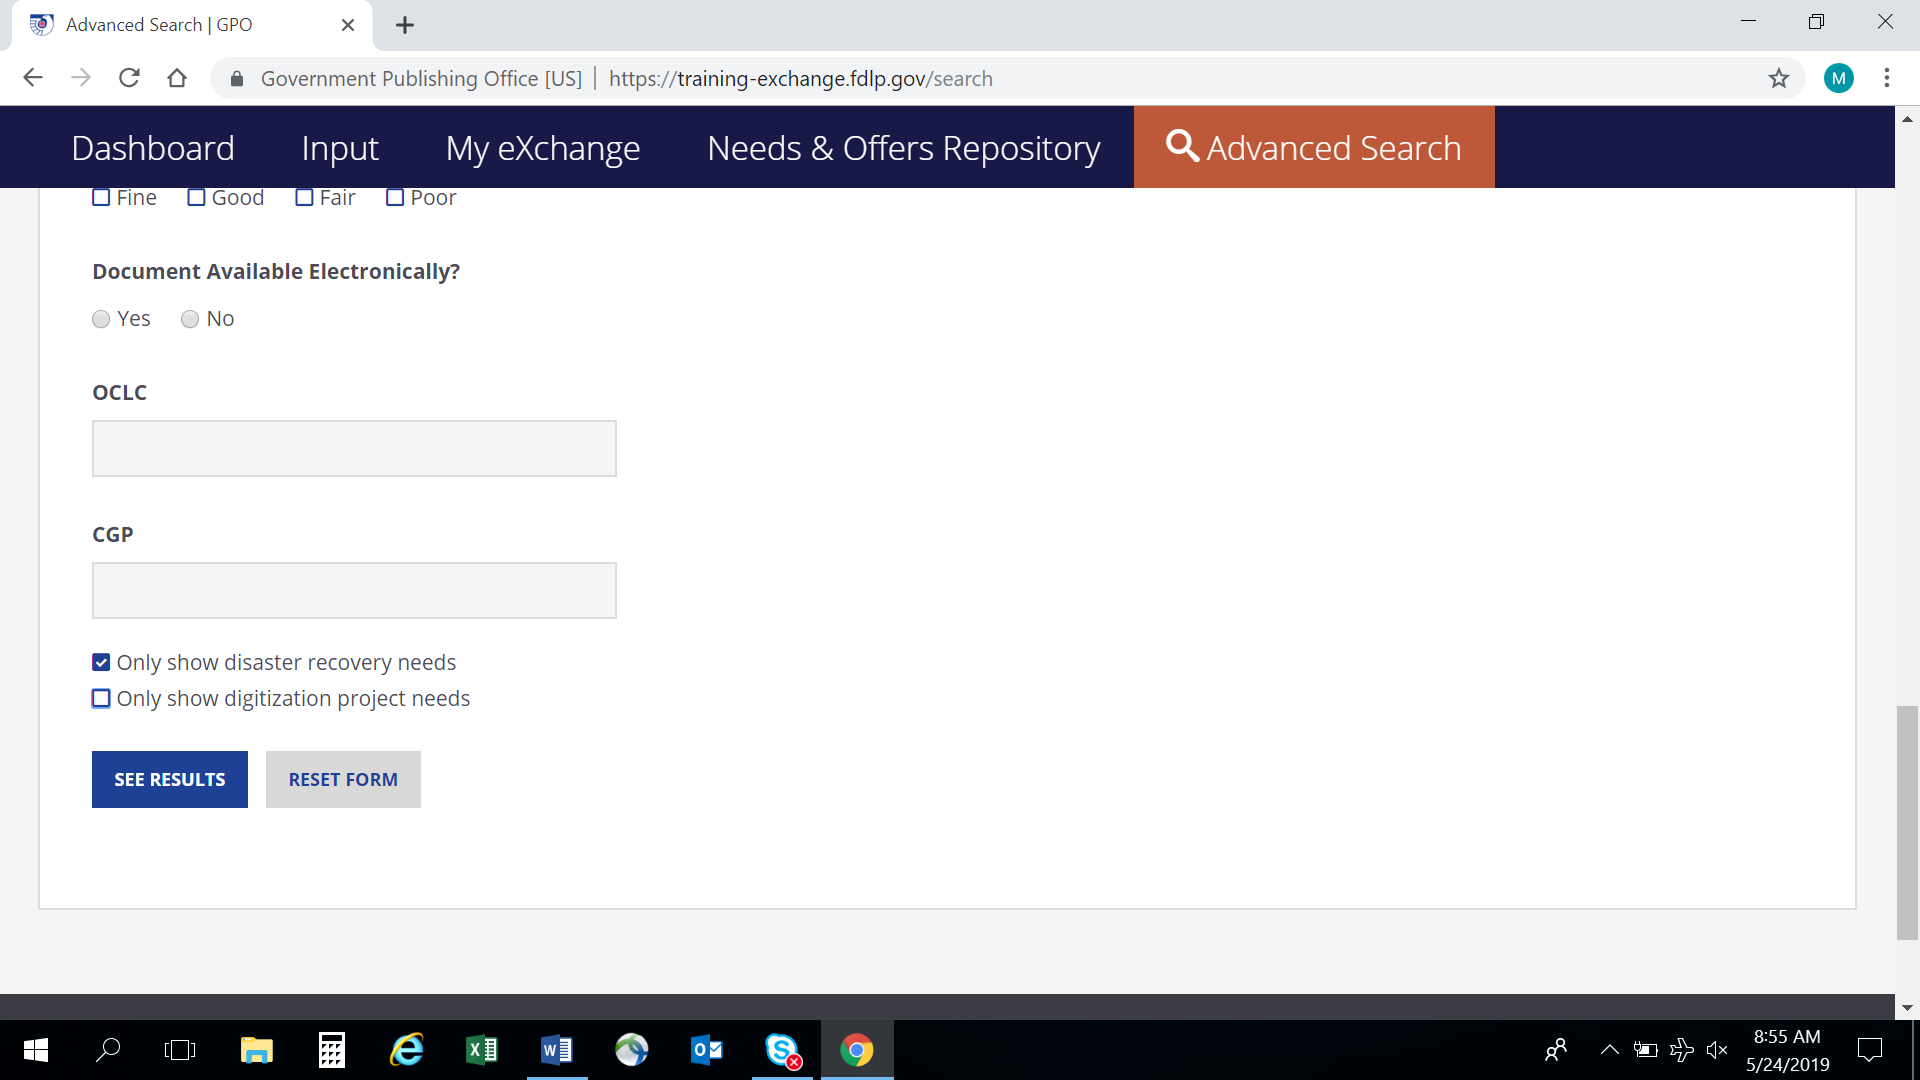Open Outlook from the taskbar
The width and height of the screenshot is (1920, 1080).
point(707,1050)
